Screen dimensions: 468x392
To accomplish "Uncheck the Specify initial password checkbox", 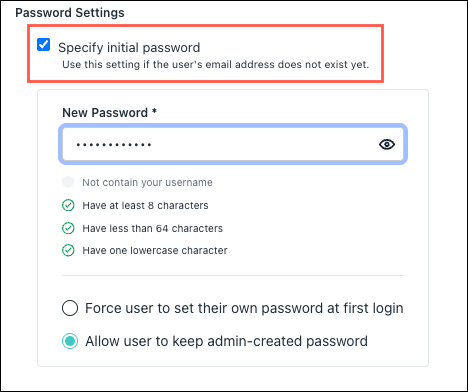I will point(43,44).
